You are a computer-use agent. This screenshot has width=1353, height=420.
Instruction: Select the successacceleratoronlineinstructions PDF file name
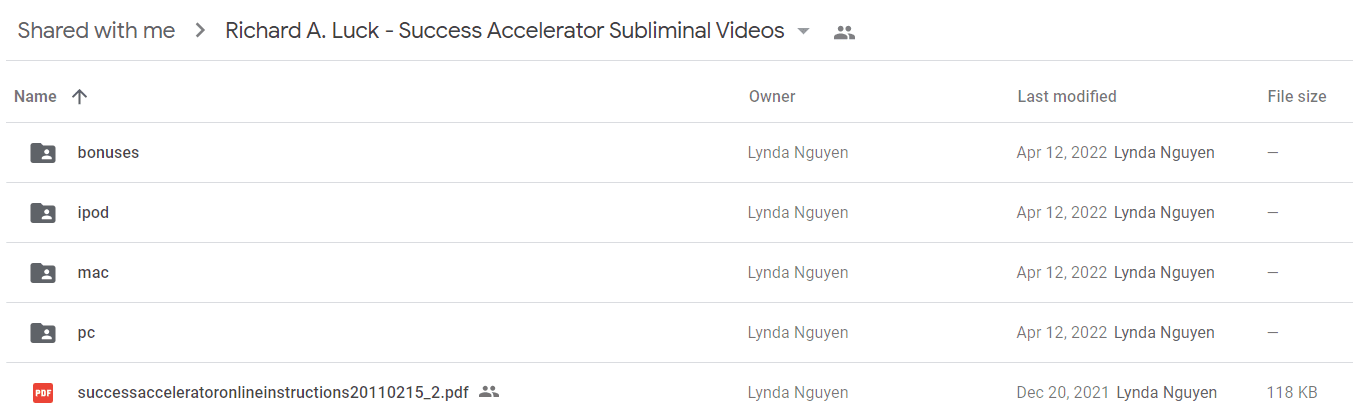[x=273, y=393]
